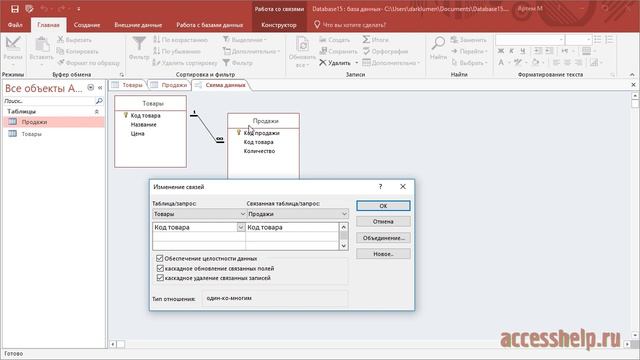Switch to Работа с базами данных tab
The height and width of the screenshot is (360, 640).
pyautogui.click(x=209, y=25)
